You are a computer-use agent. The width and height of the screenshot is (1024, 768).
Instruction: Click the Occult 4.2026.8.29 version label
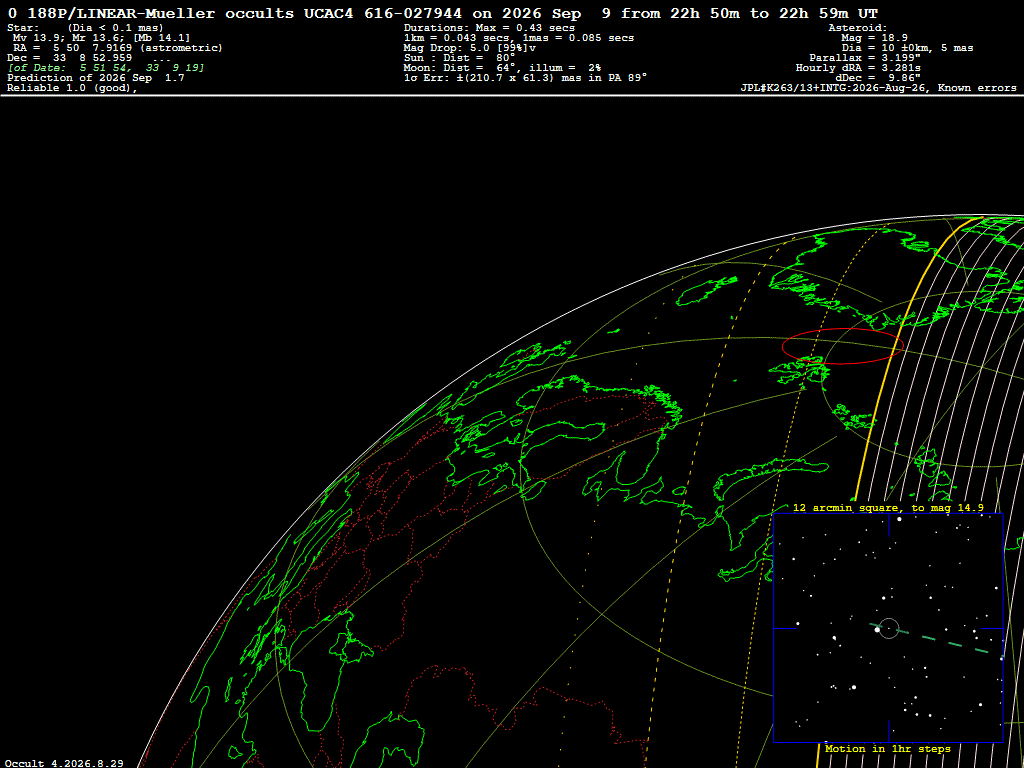64,763
